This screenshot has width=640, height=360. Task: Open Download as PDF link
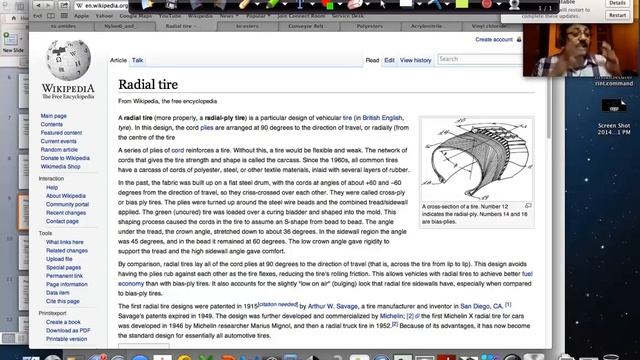tap(68, 331)
